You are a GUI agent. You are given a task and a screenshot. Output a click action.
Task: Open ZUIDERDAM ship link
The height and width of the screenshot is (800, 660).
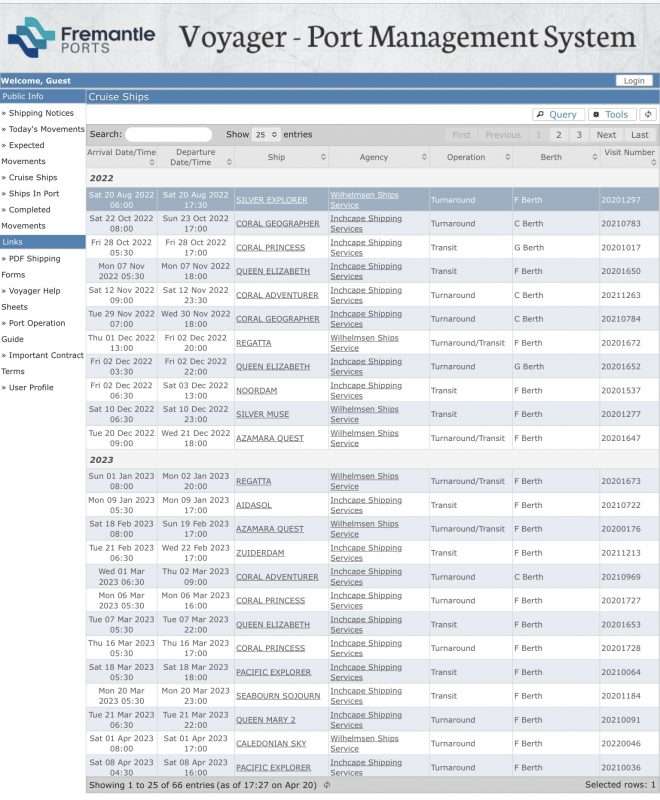click(x=260, y=553)
